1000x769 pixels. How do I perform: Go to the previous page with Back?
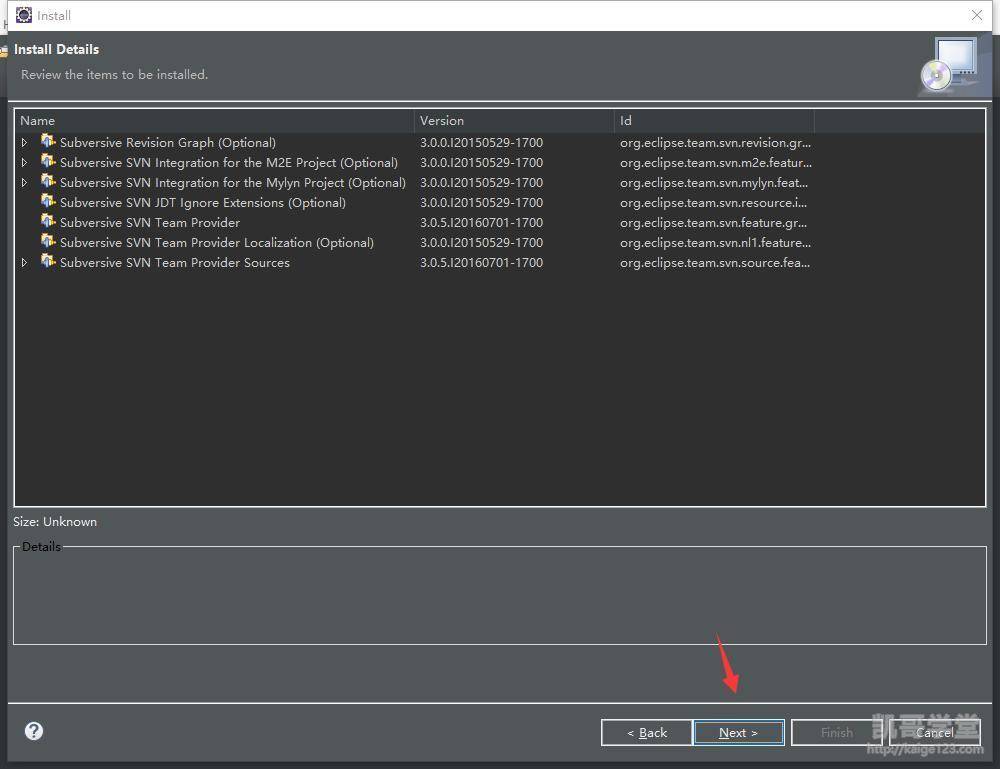647,733
